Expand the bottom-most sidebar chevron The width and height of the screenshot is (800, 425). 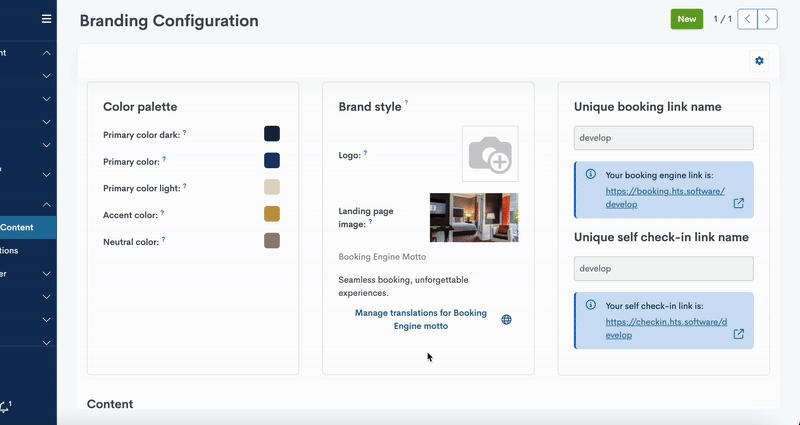[x=46, y=343]
